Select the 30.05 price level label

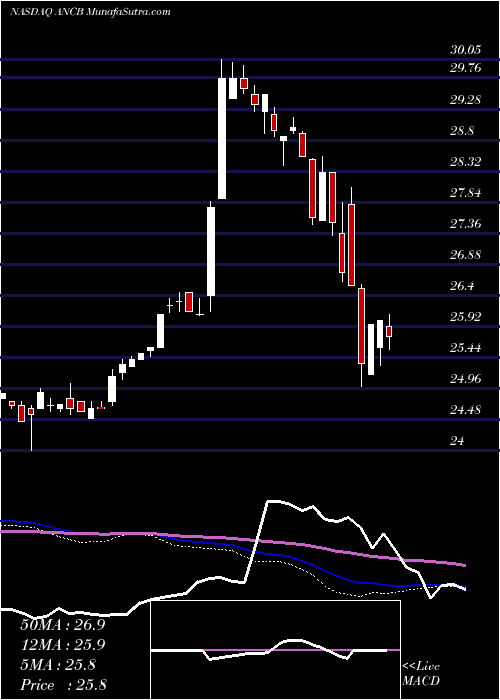point(465,50)
